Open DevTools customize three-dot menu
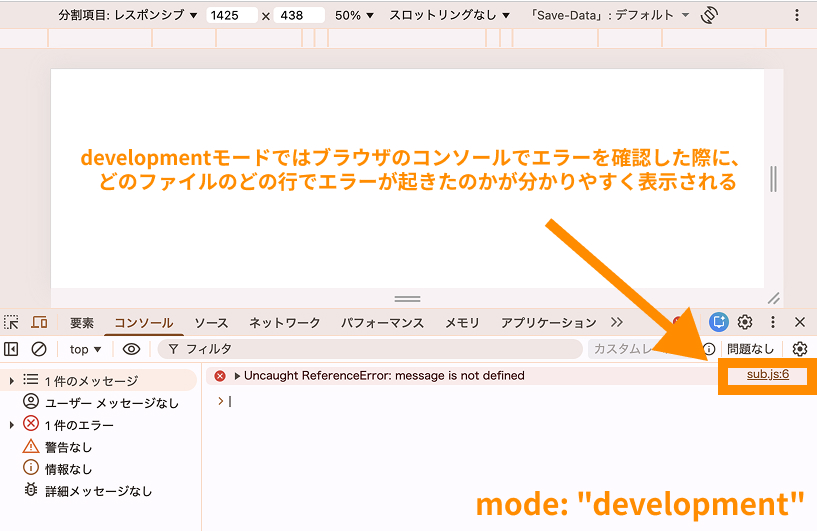The image size is (817, 531). [773, 322]
